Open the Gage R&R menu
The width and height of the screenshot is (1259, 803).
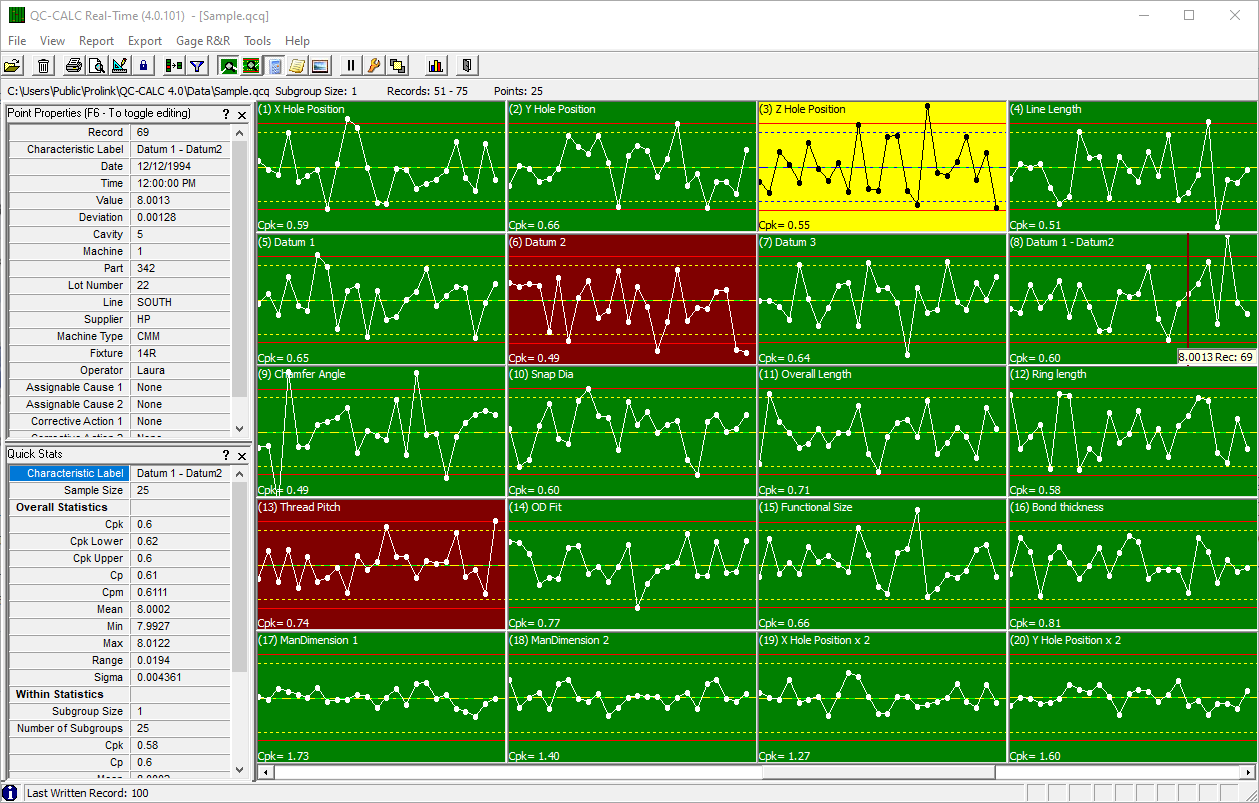point(202,41)
